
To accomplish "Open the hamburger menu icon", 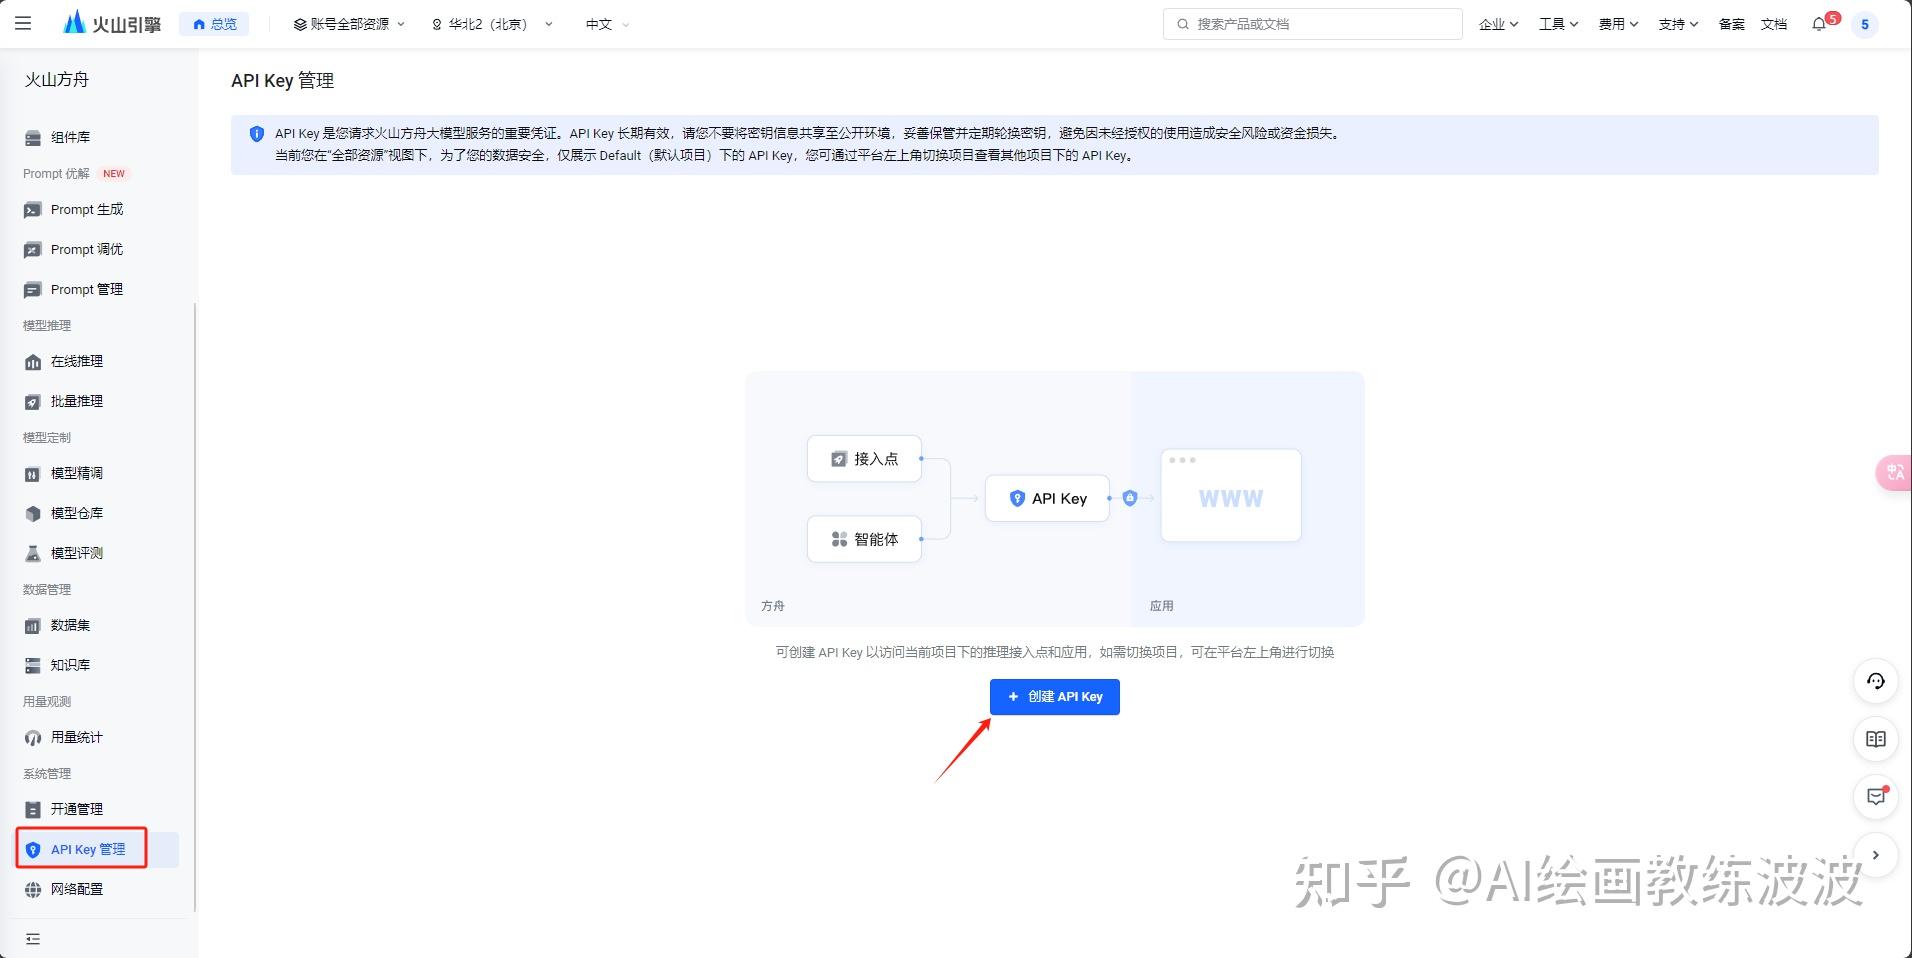I will click(x=23, y=23).
